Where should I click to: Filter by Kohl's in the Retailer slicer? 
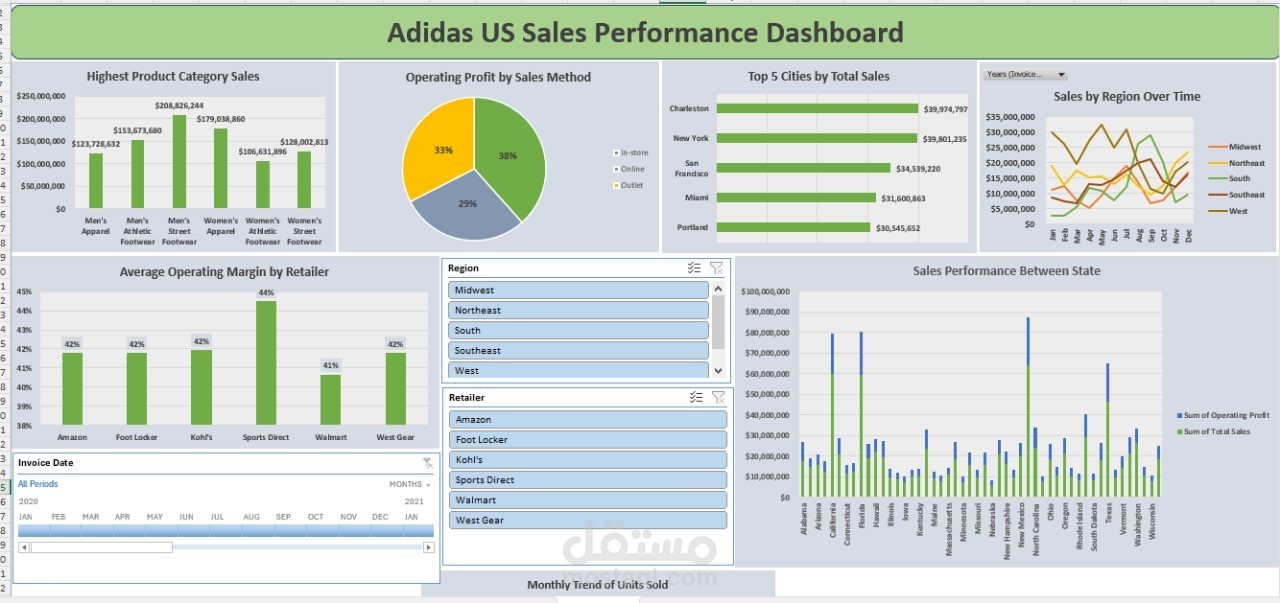tap(588, 460)
